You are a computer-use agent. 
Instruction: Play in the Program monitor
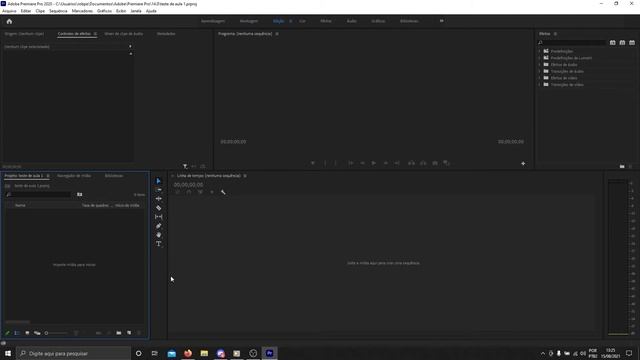(373, 163)
